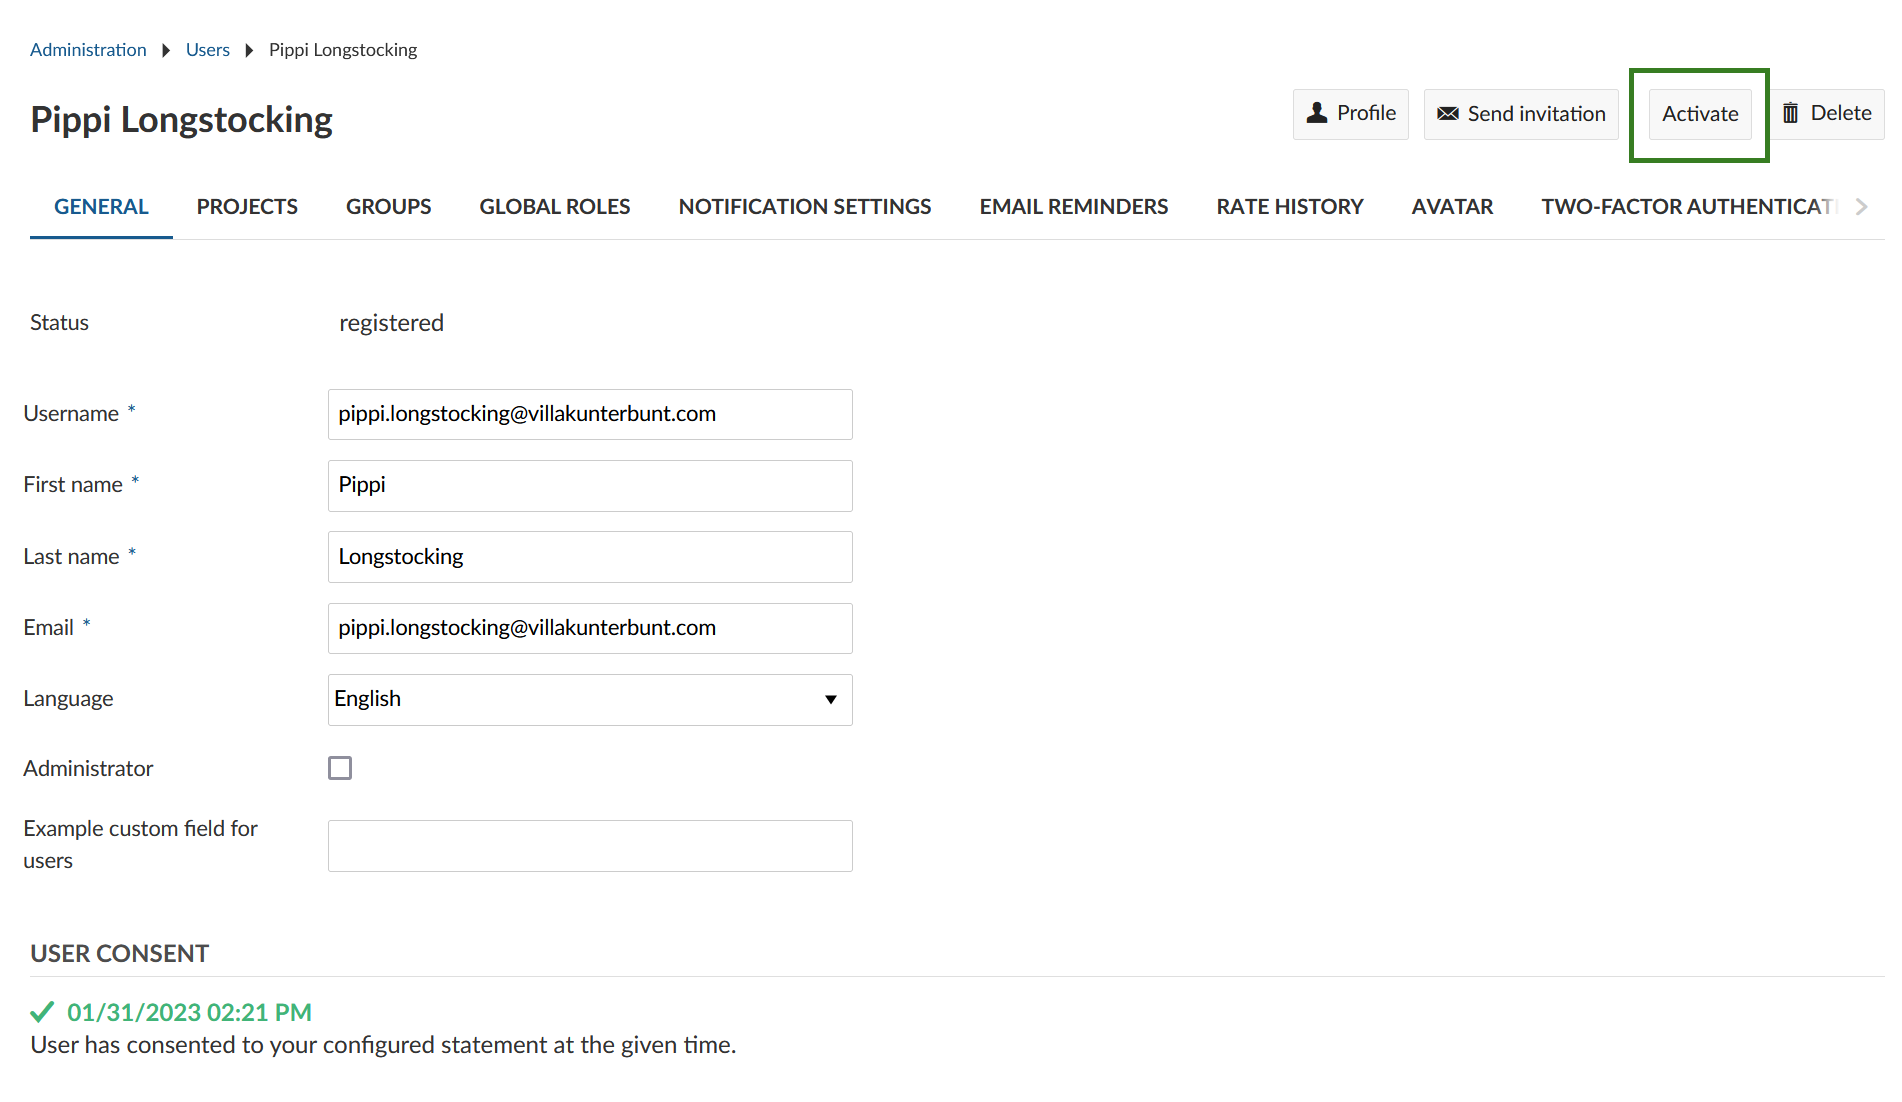Open the Language dropdown
This screenshot has width=1902, height=1102.
pyautogui.click(x=590, y=699)
